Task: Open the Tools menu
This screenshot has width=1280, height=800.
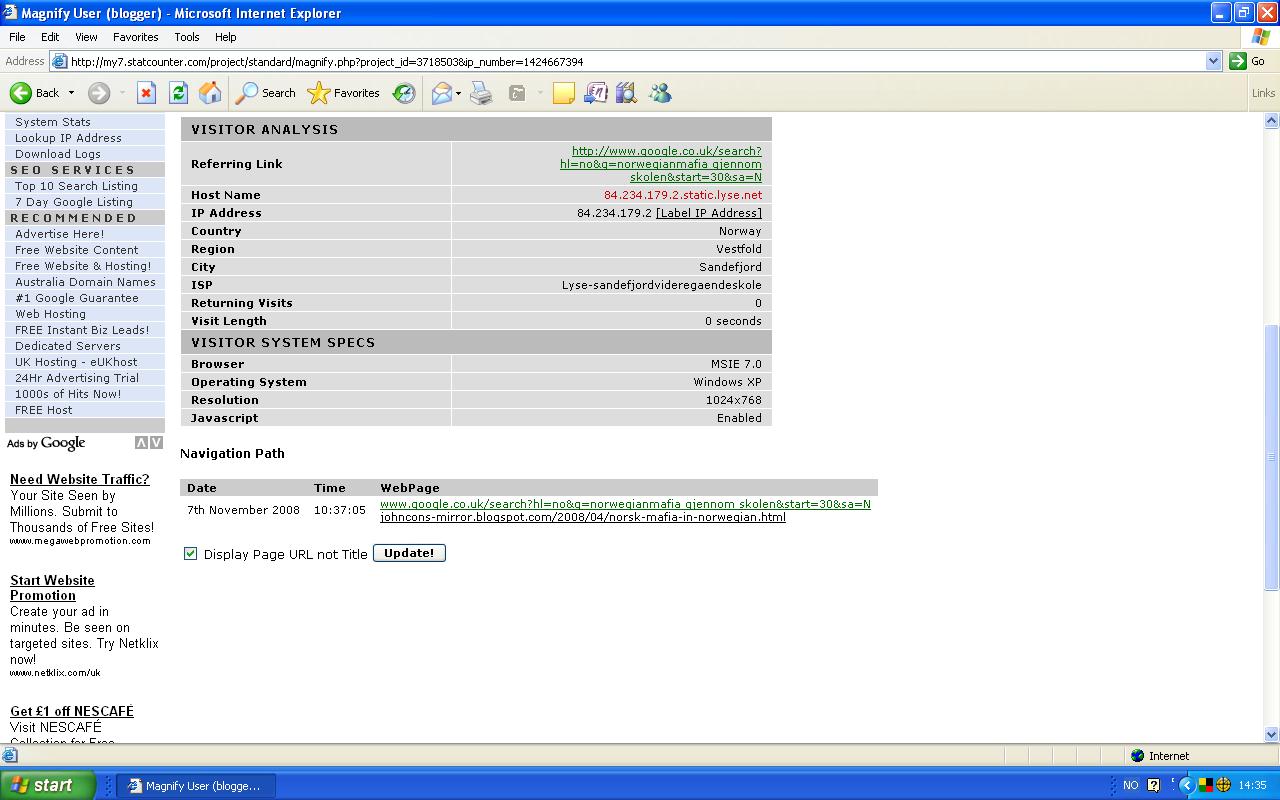Action: pyautogui.click(x=187, y=37)
